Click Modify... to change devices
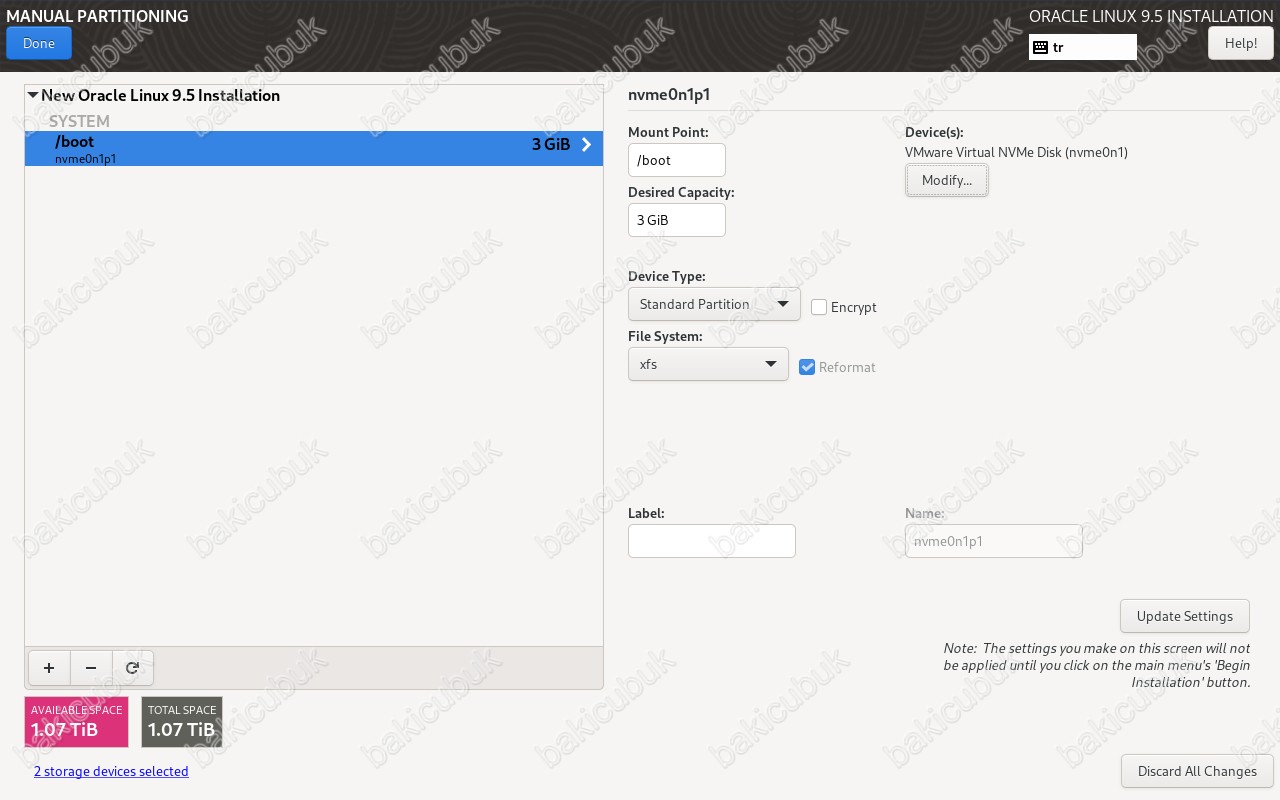 pyautogui.click(x=947, y=180)
